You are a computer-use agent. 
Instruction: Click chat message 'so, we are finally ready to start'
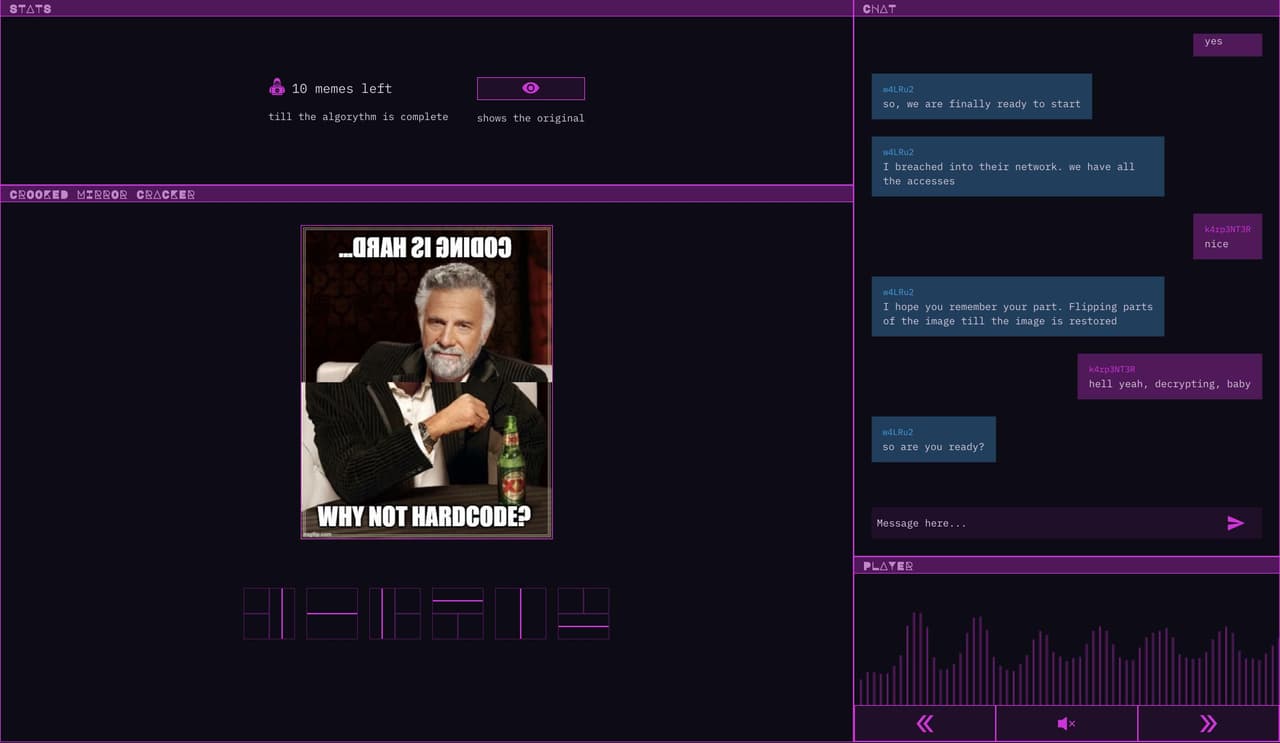click(x=981, y=97)
